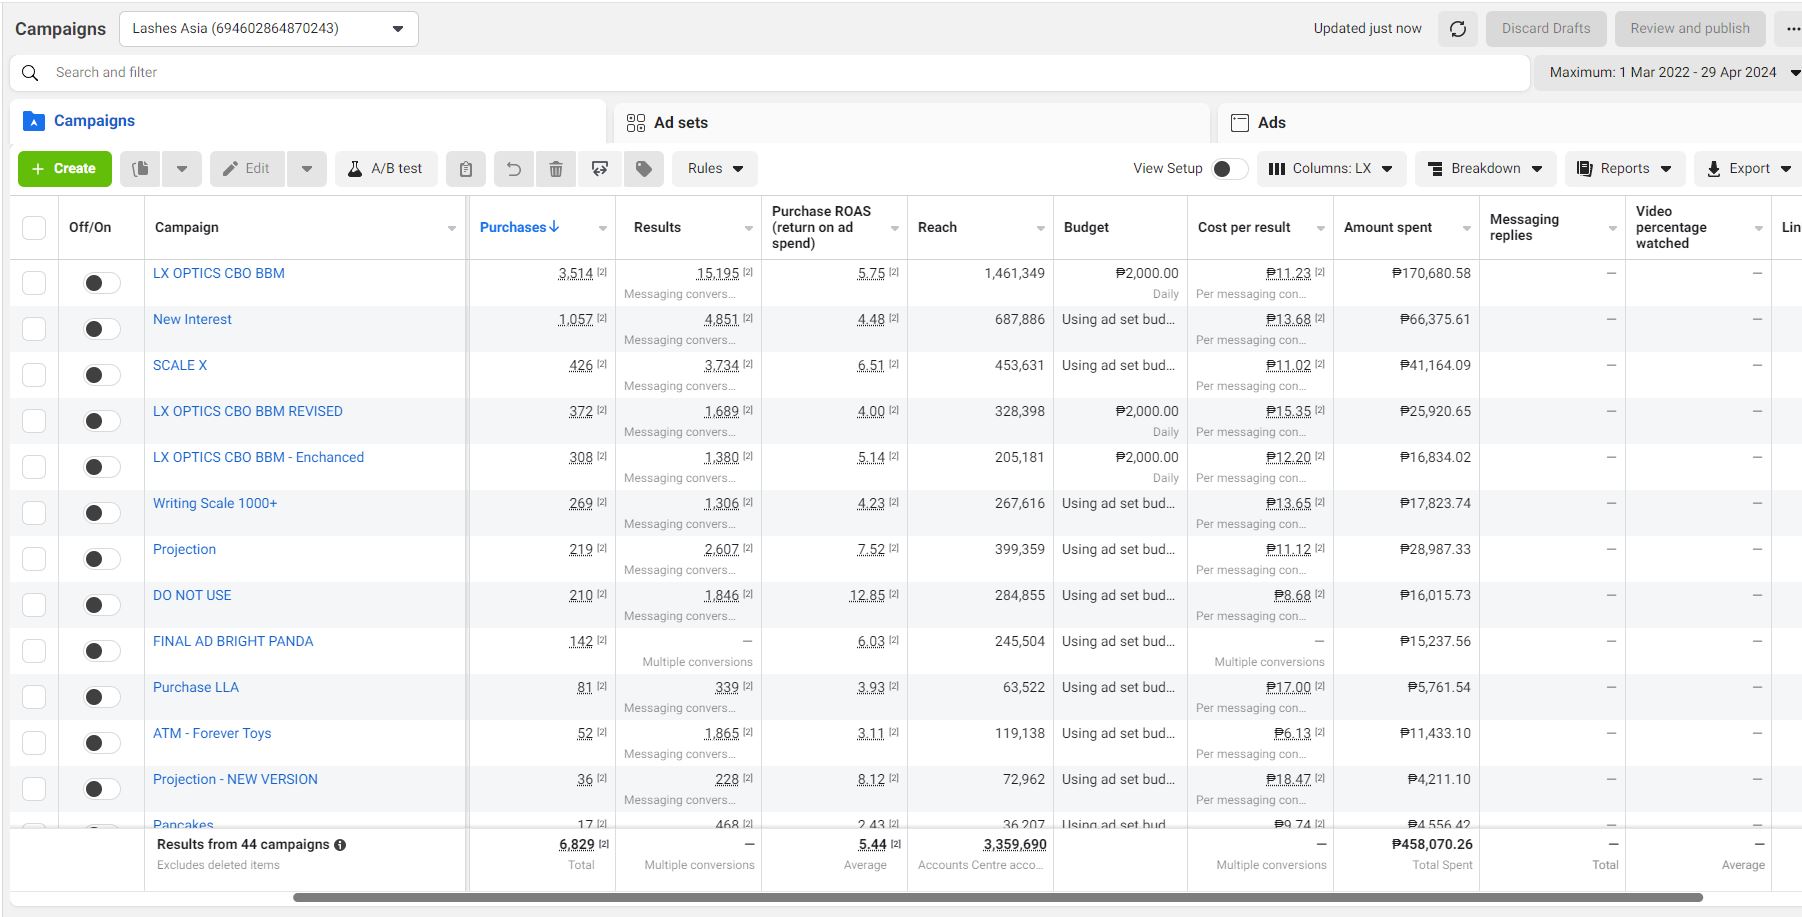This screenshot has height=917, width=1802.
Task: Click the Campaigns folder icon
Action: pos(34,121)
